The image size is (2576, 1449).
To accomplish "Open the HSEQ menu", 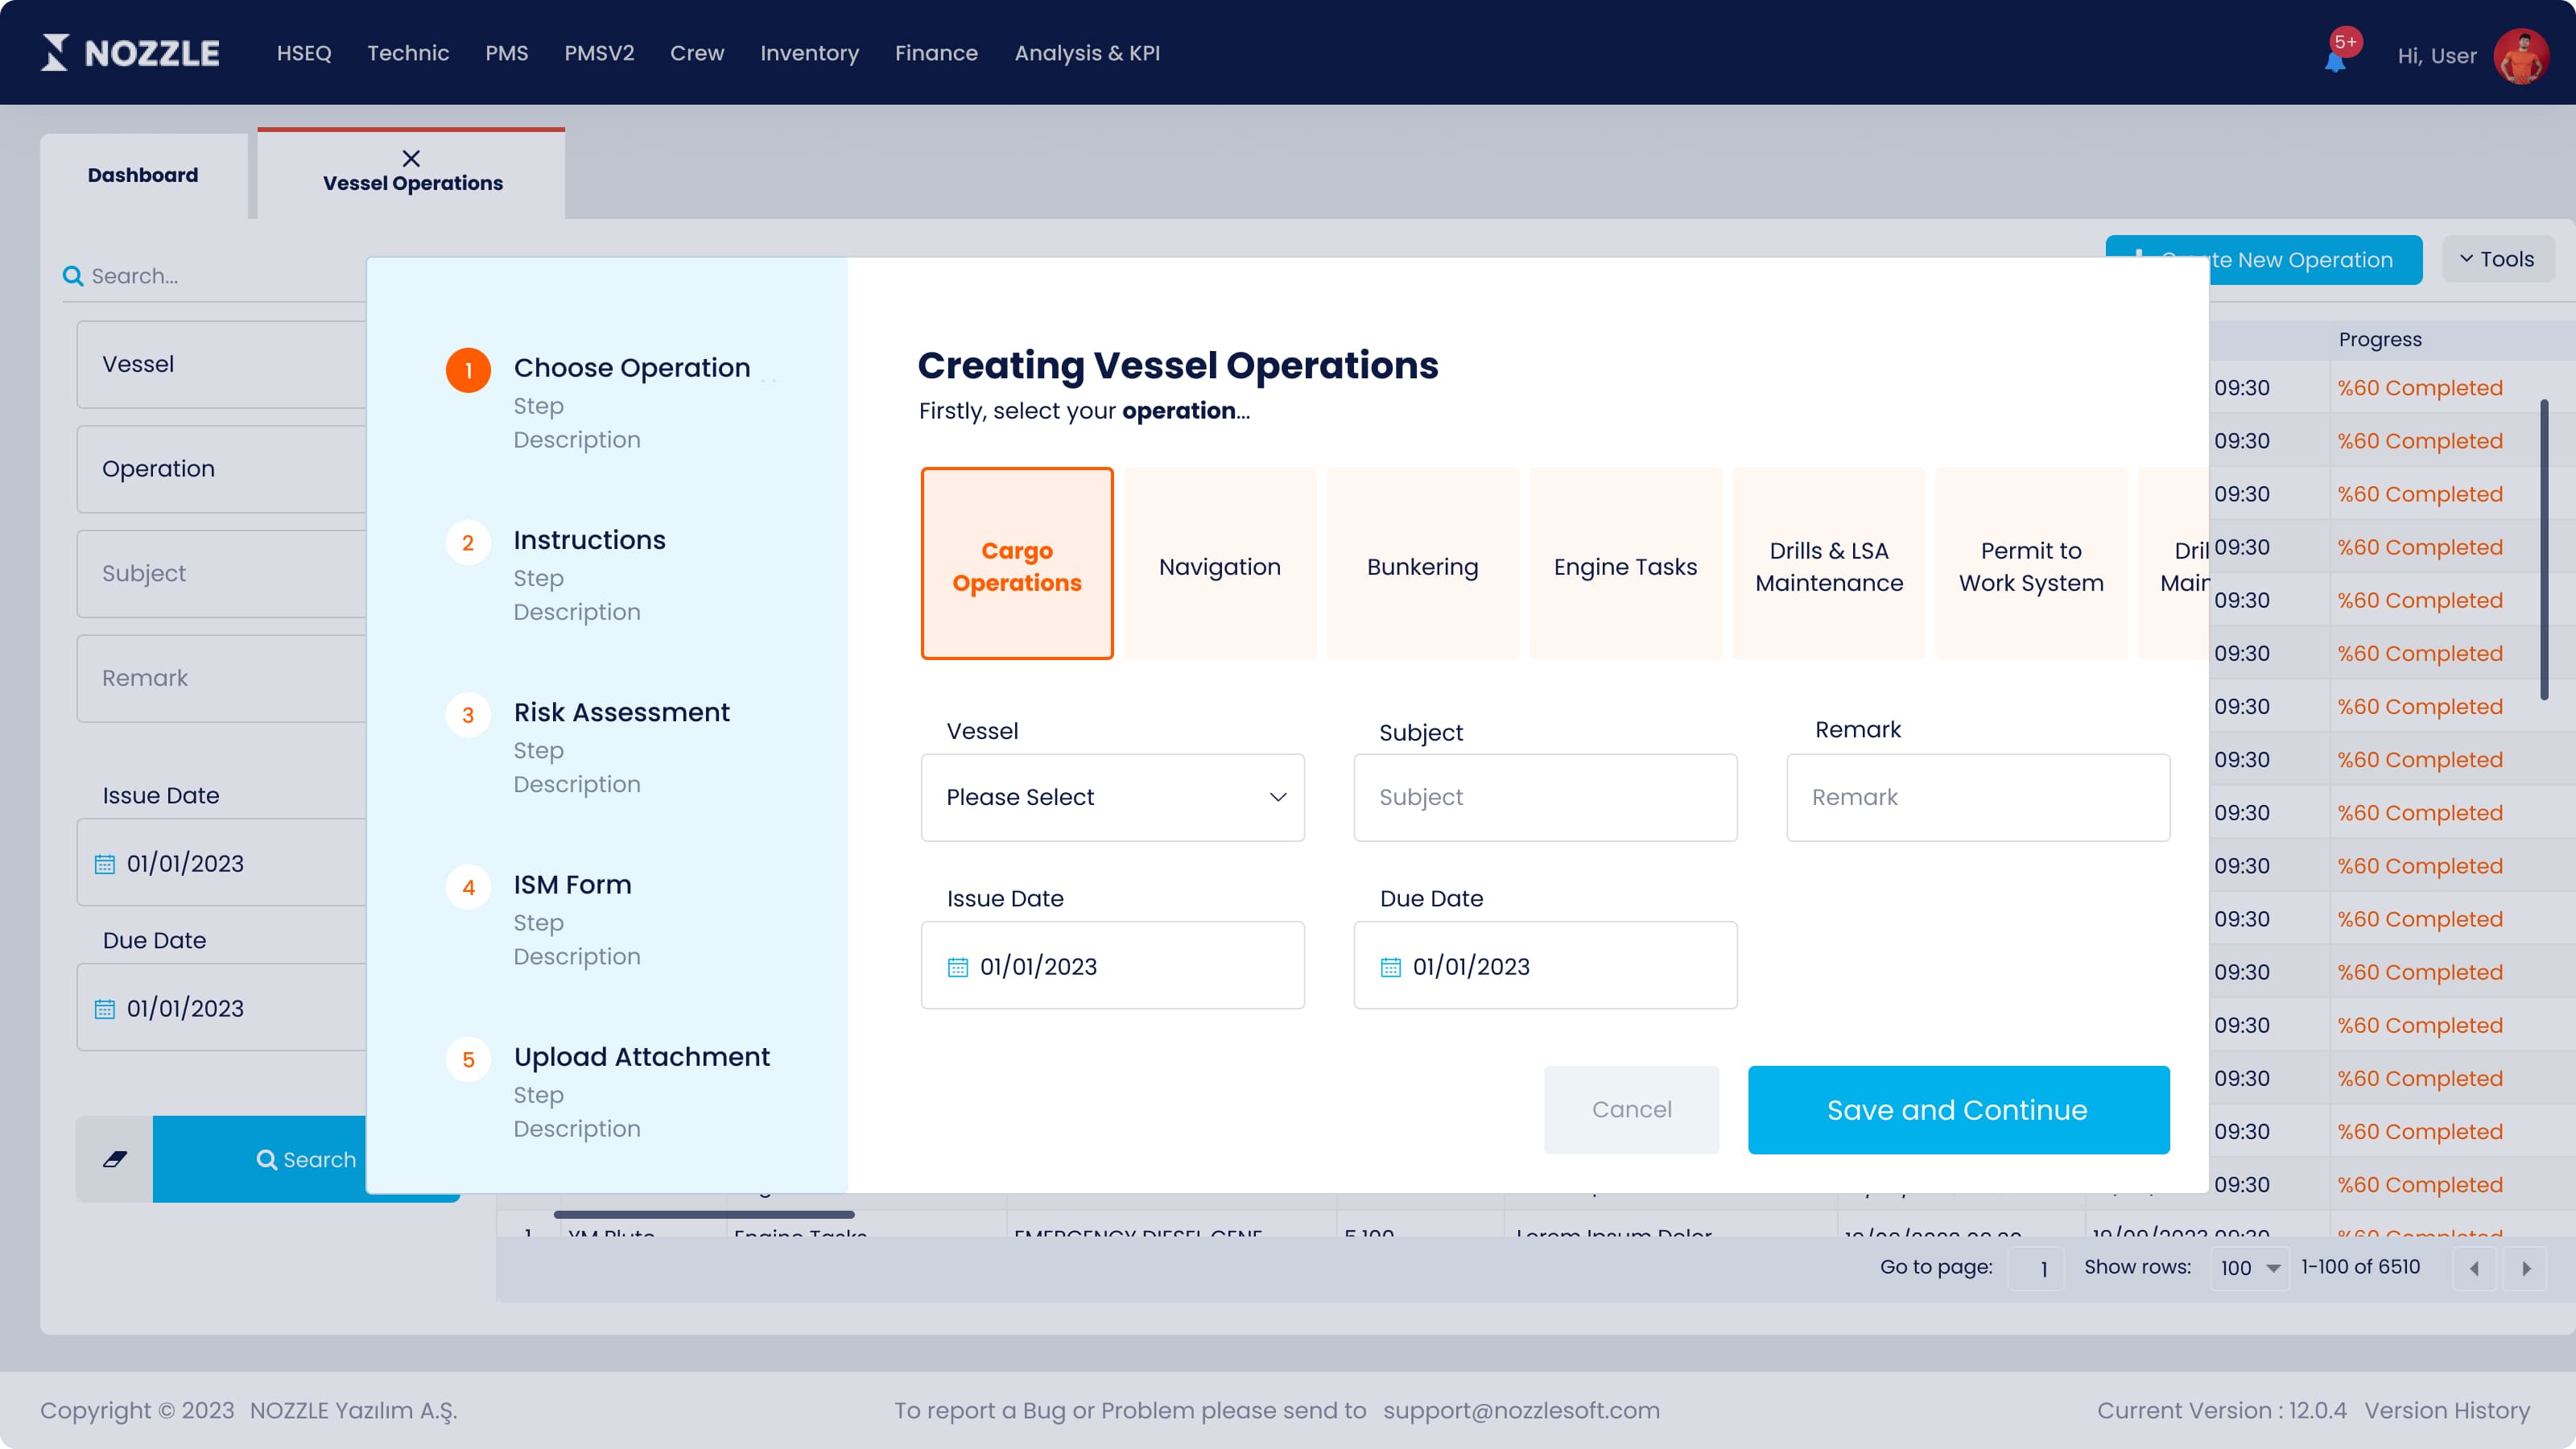I will (x=304, y=53).
